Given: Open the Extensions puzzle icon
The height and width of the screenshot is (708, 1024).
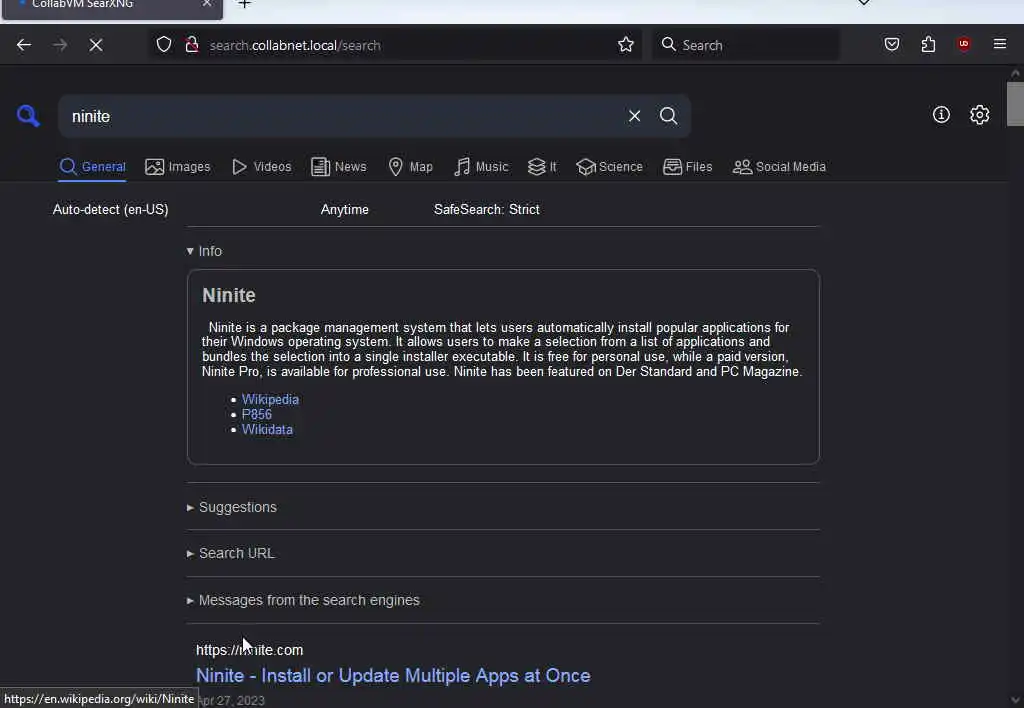Looking at the screenshot, I should click(928, 44).
